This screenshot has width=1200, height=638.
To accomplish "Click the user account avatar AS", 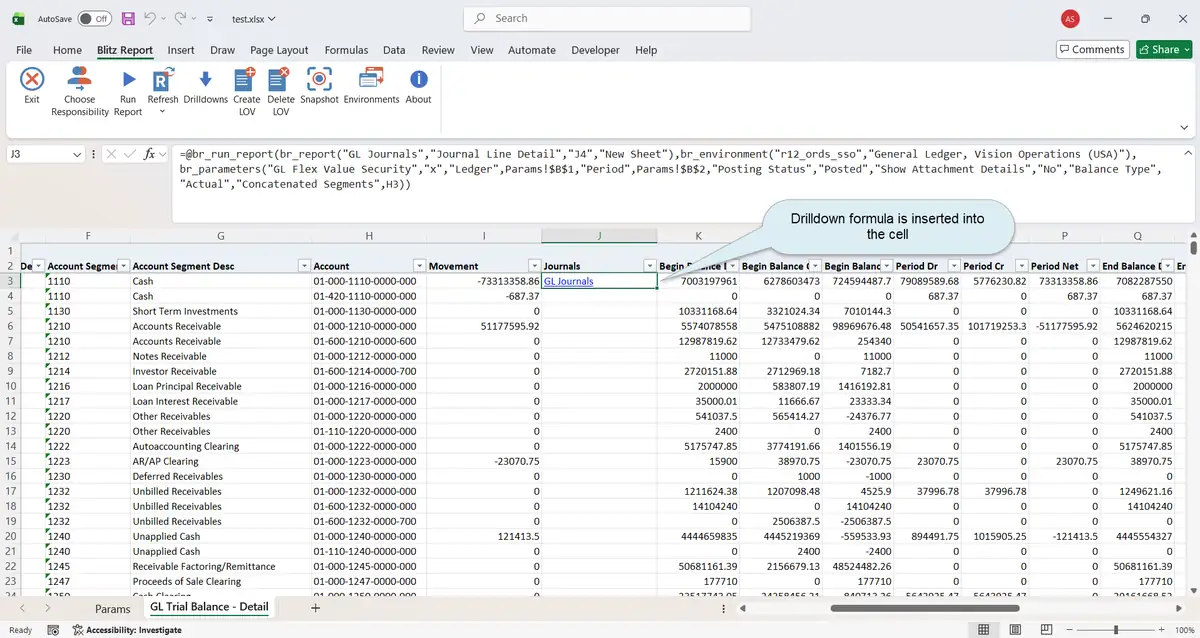I will point(1070,18).
